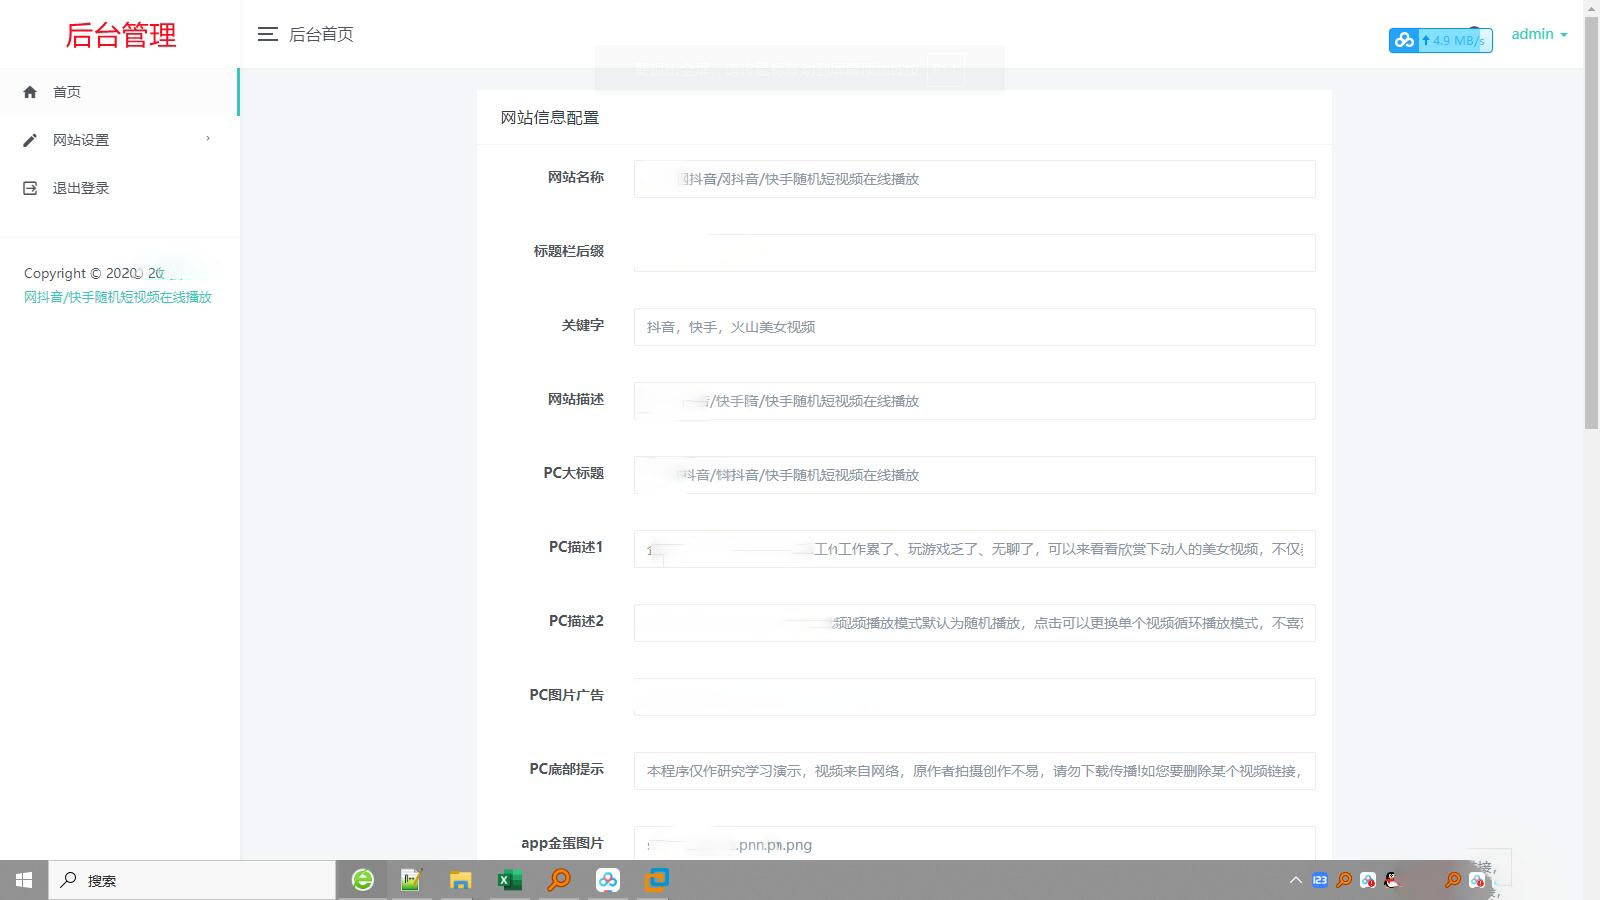
Task: Focus the 标题栏后缀 input field
Action: (974, 253)
